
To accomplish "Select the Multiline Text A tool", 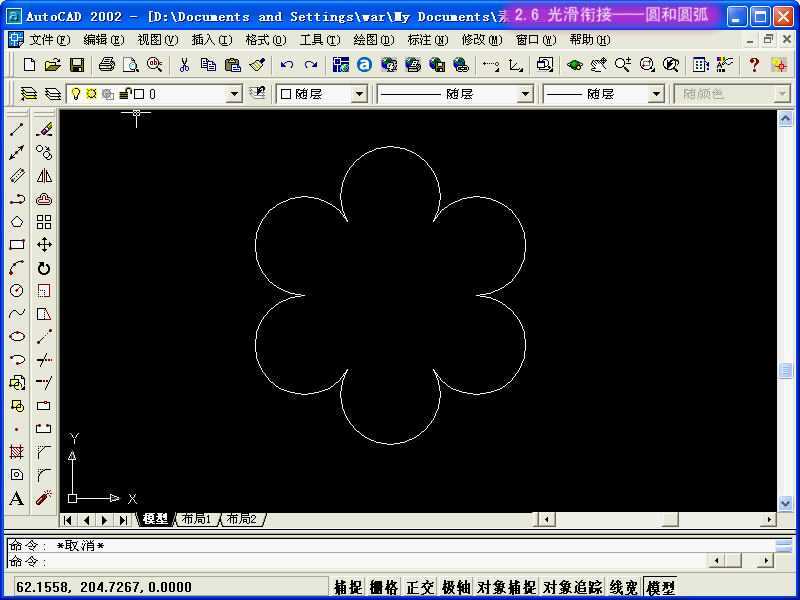I will point(17,498).
